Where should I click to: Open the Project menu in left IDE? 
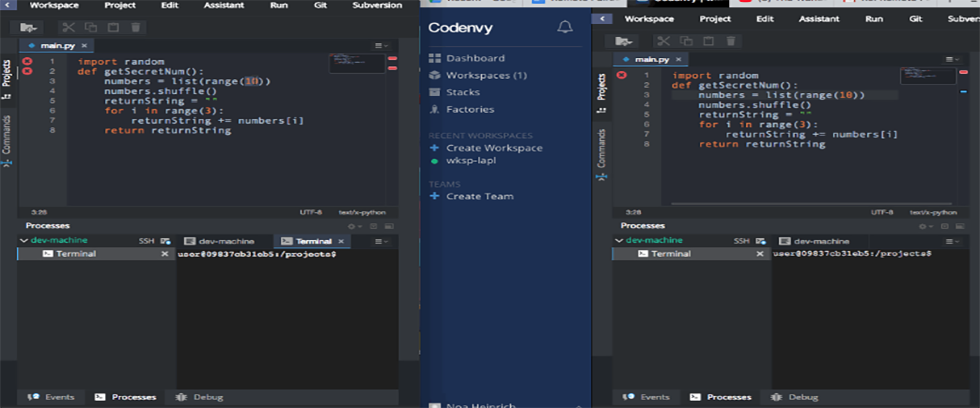(120, 5)
